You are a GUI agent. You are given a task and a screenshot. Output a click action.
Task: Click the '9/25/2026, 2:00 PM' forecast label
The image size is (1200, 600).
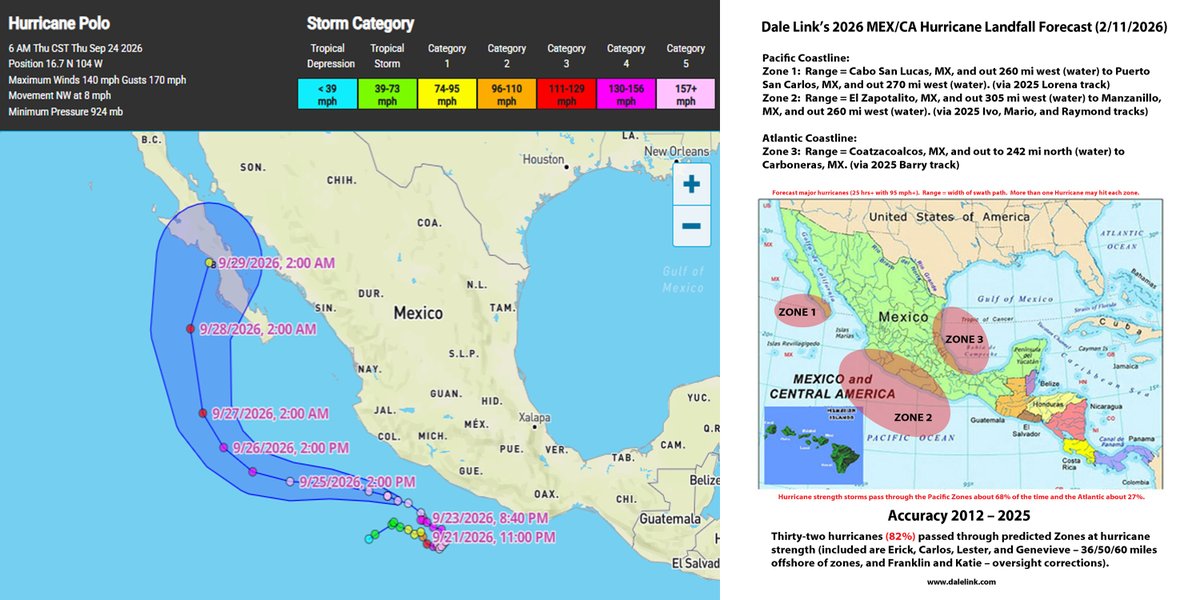point(357,481)
